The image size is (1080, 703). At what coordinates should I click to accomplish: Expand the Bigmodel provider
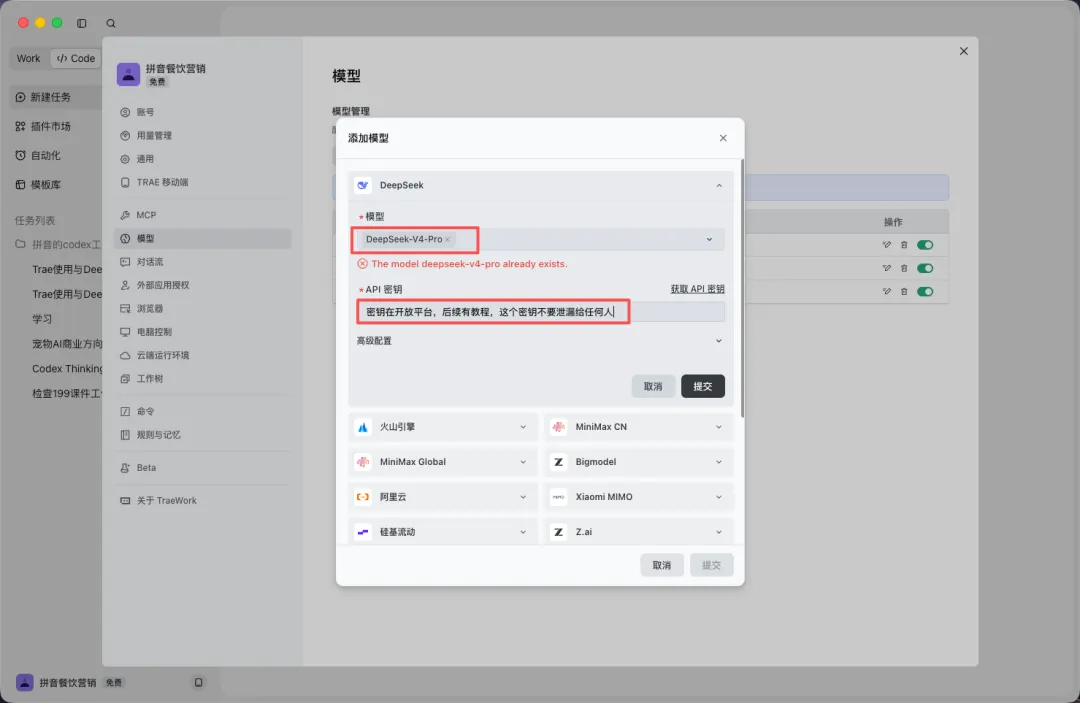click(x=638, y=462)
